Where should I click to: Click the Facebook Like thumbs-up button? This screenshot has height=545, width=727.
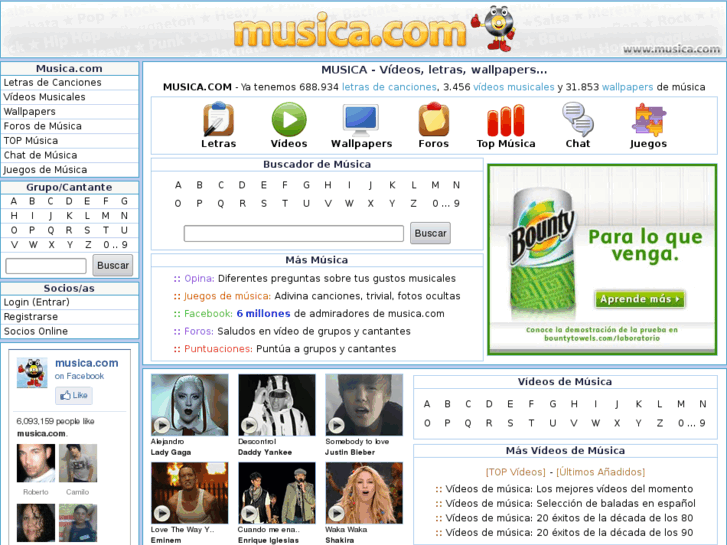point(74,395)
